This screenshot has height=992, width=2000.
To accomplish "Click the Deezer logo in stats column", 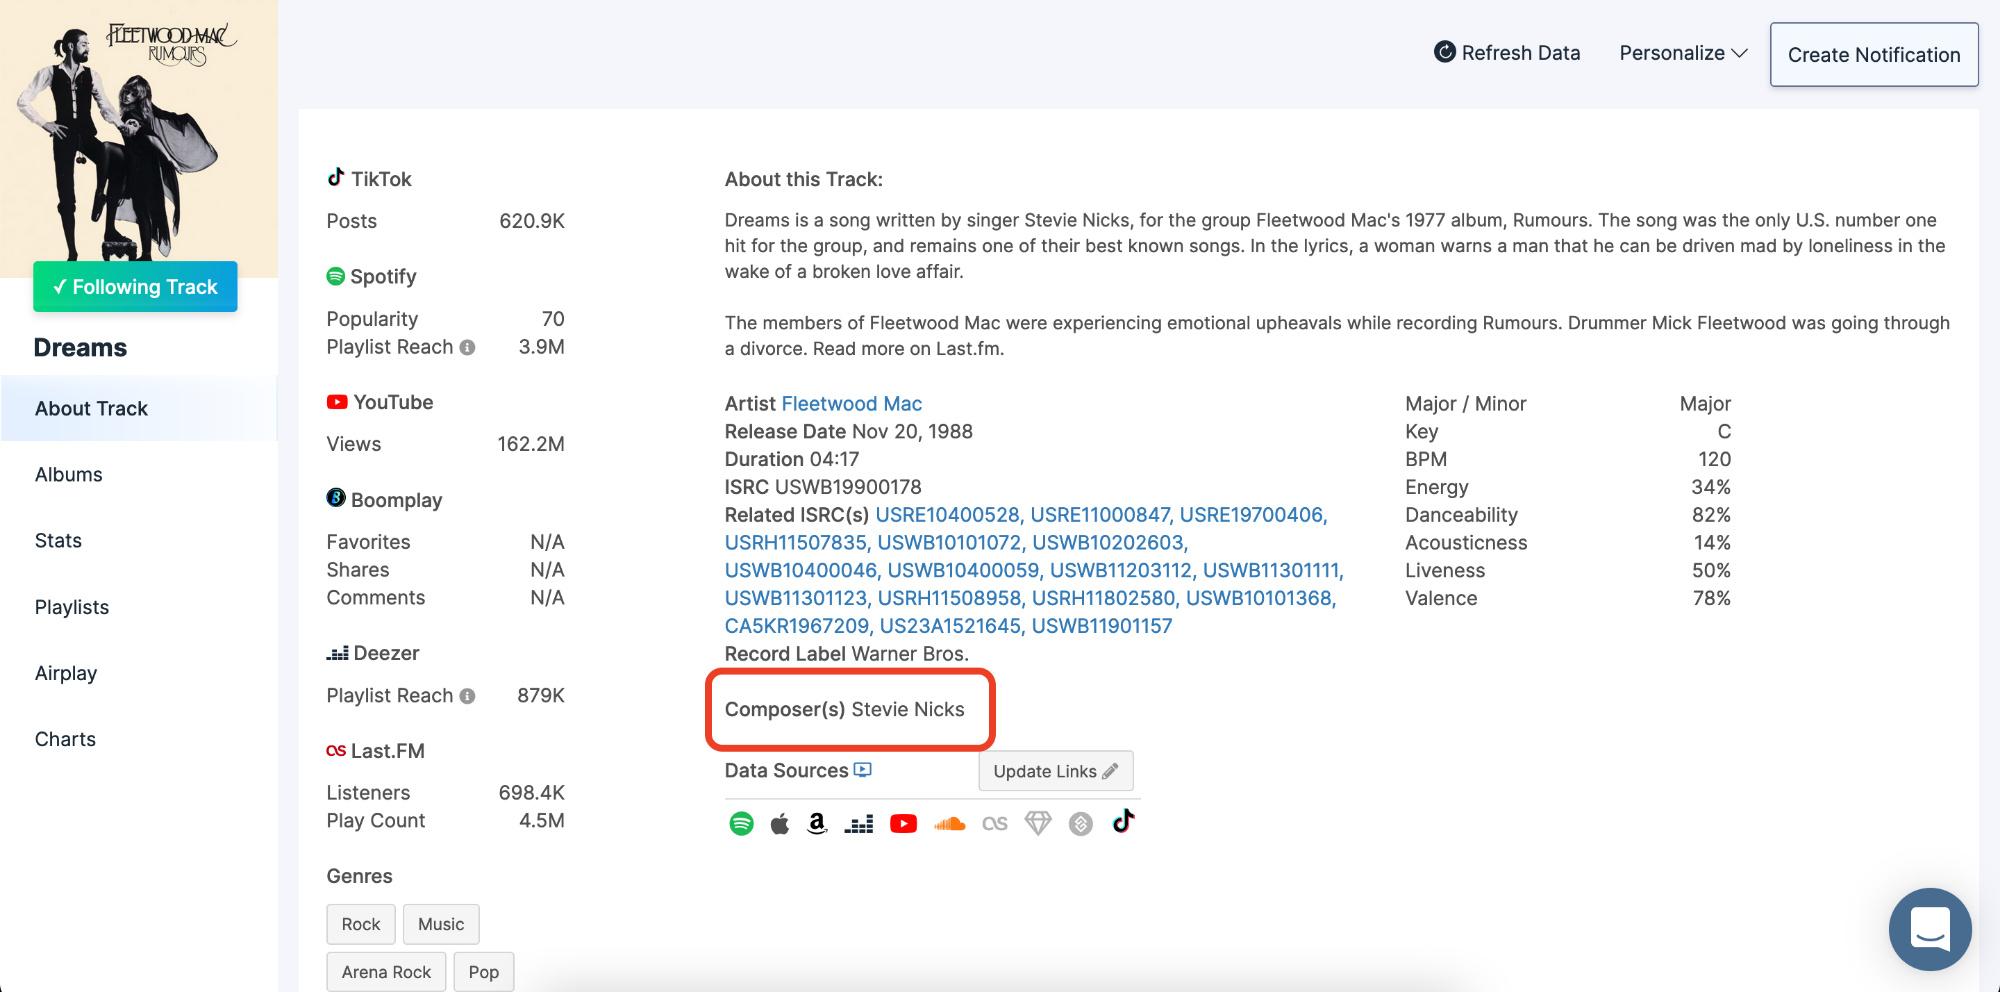I will click(x=338, y=654).
